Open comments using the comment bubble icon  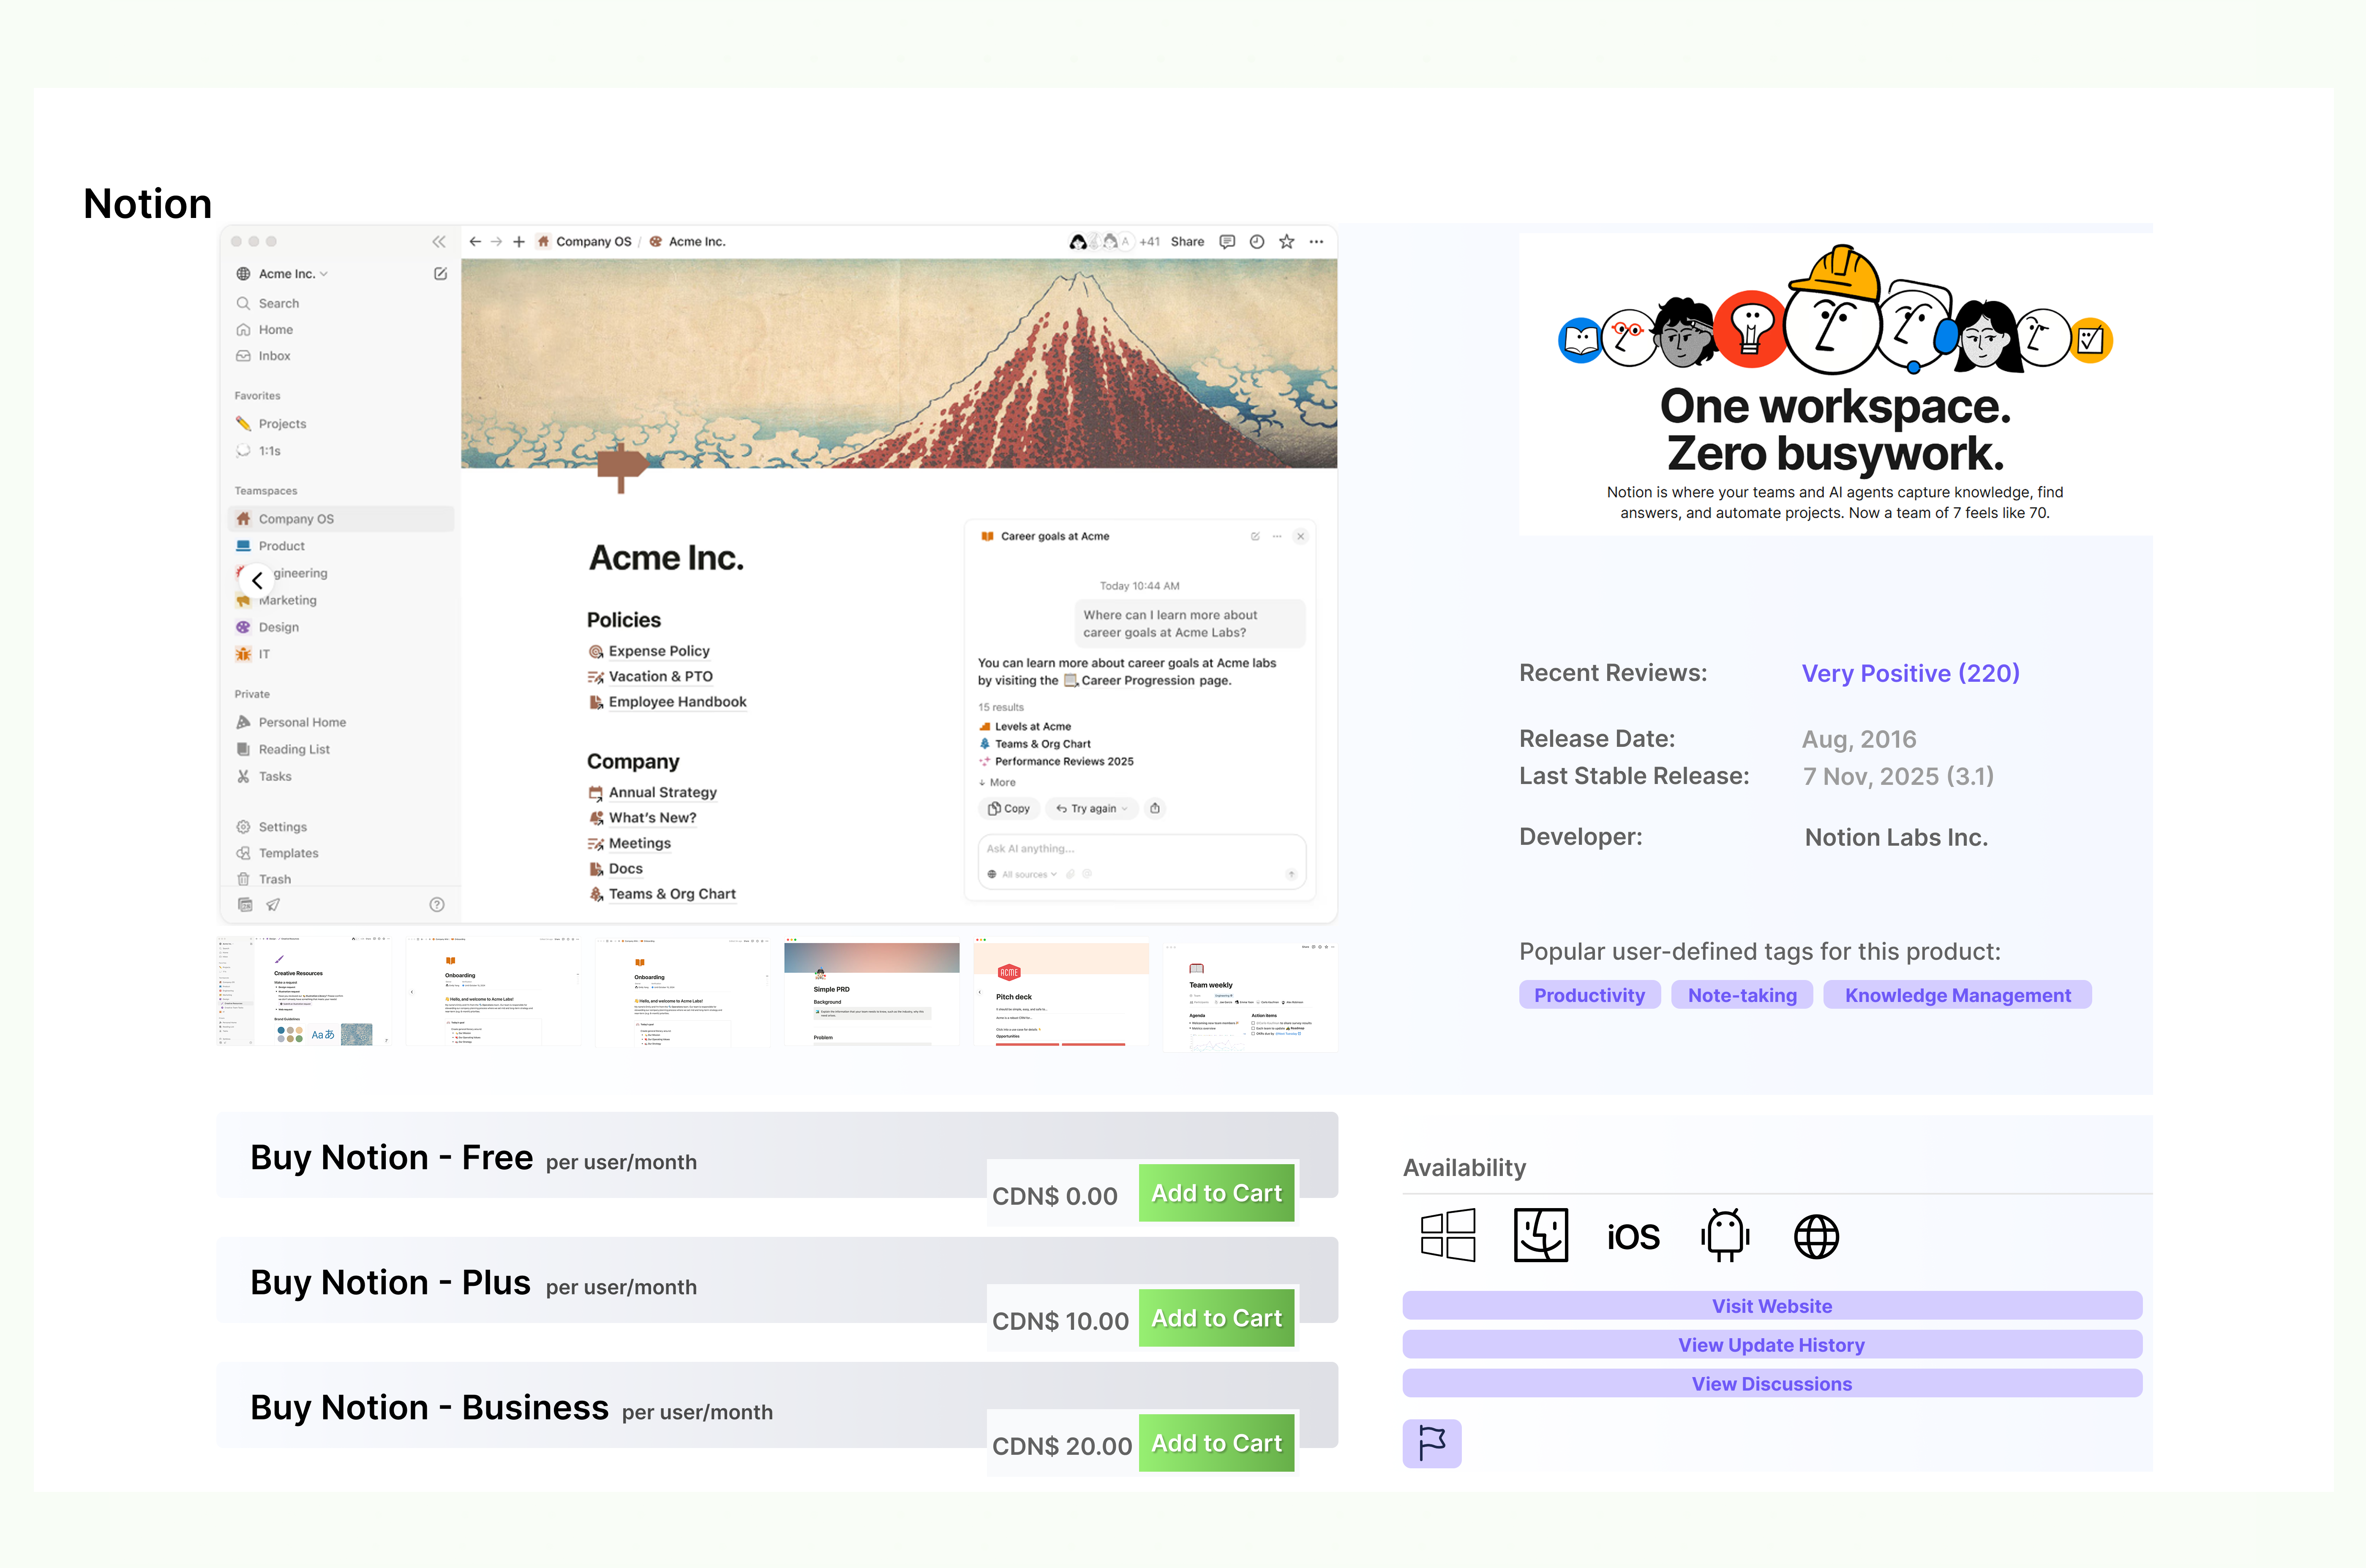tap(1227, 241)
